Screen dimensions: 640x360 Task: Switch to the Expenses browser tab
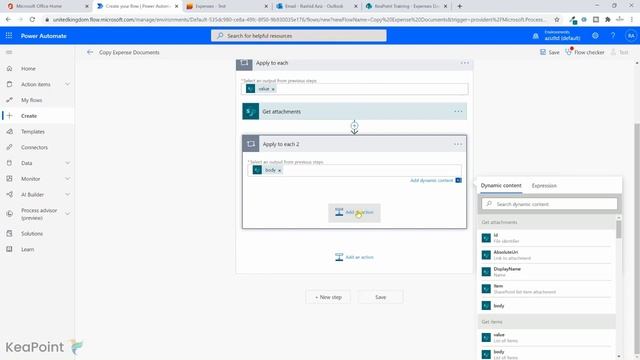coord(227,6)
